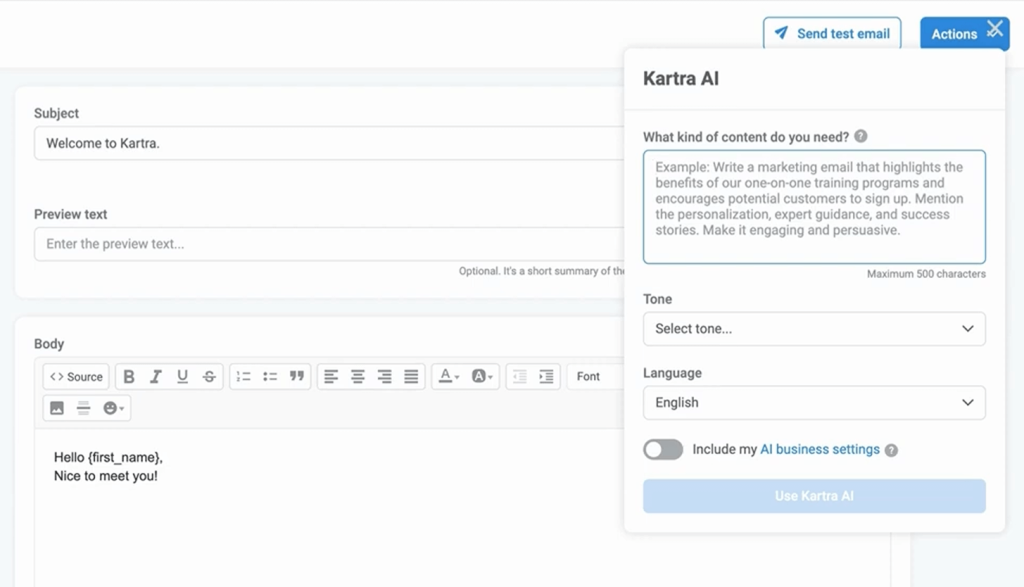Viewport: 1024px width, 587px height.
Task: Select the Bold formatting icon
Action: (x=129, y=377)
